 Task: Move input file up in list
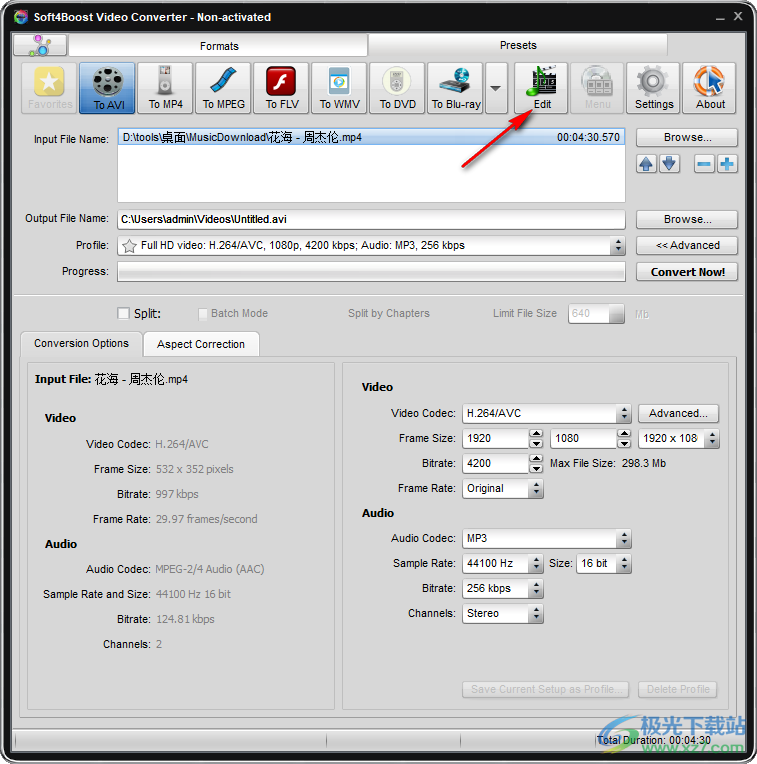click(x=646, y=164)
